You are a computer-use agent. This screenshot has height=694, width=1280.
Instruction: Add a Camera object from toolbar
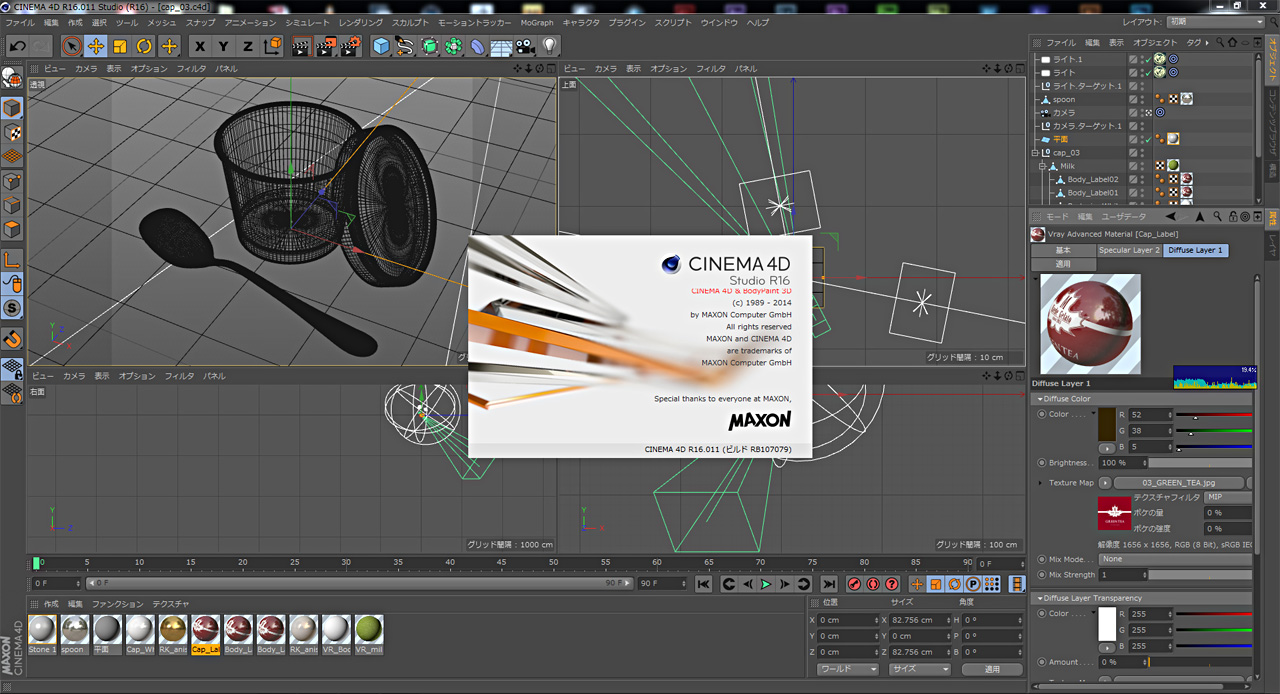click(x=526, y=46)
